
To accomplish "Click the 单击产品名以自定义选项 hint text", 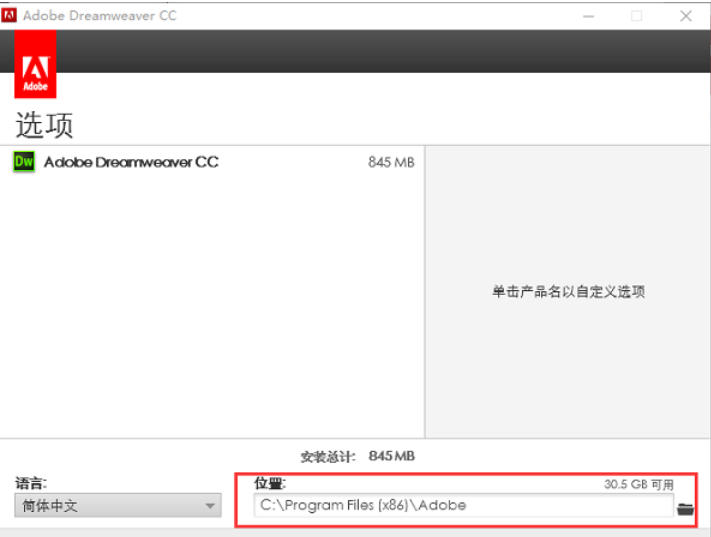I will [x=568, y=292].
